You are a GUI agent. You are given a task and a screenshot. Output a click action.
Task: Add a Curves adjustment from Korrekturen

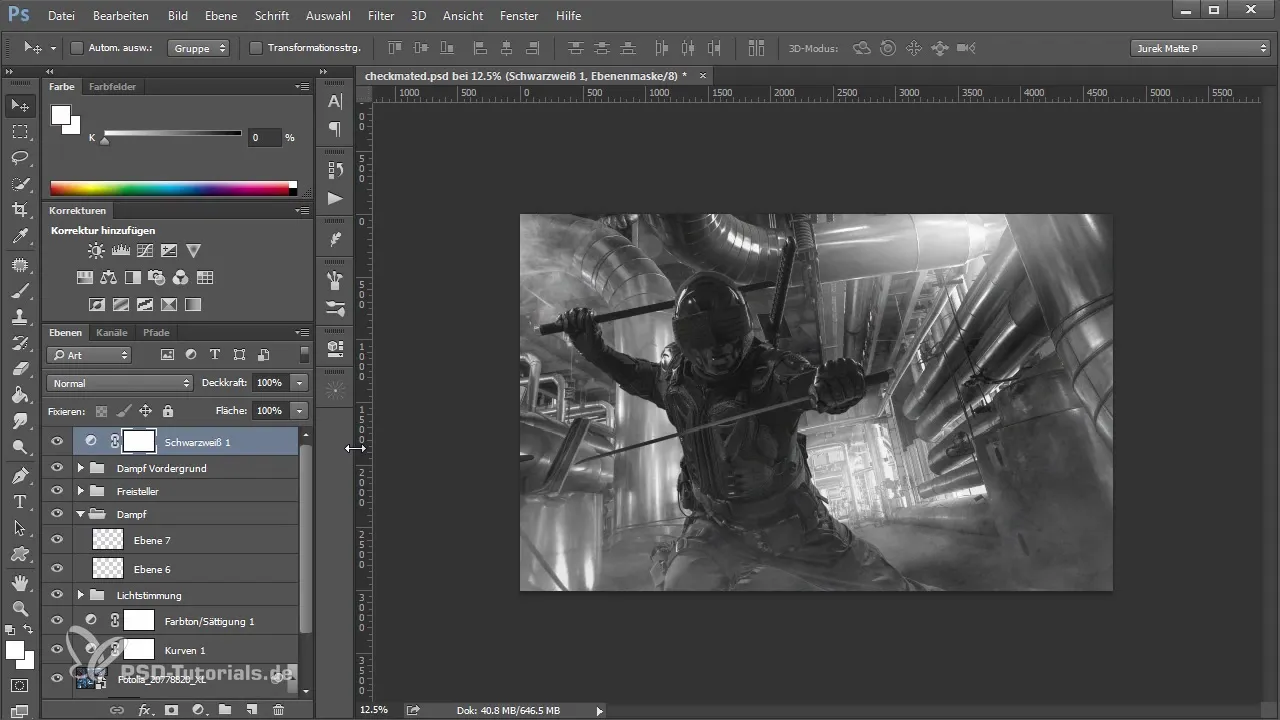(x=145, y=251)
